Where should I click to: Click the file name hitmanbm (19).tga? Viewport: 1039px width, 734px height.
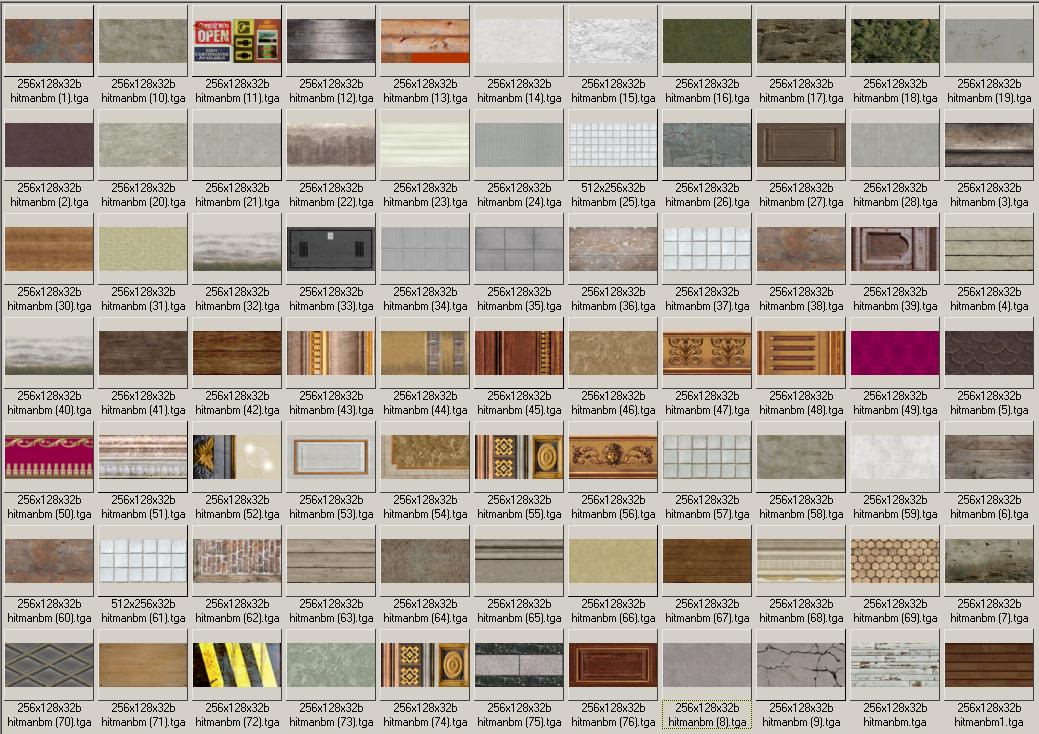[x=989, y=98]
